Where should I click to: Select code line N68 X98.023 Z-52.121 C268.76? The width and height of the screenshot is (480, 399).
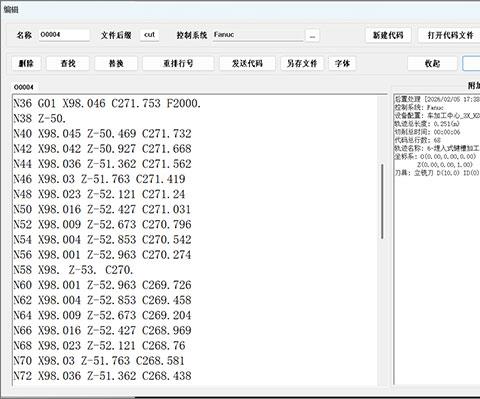coord(99,346)
